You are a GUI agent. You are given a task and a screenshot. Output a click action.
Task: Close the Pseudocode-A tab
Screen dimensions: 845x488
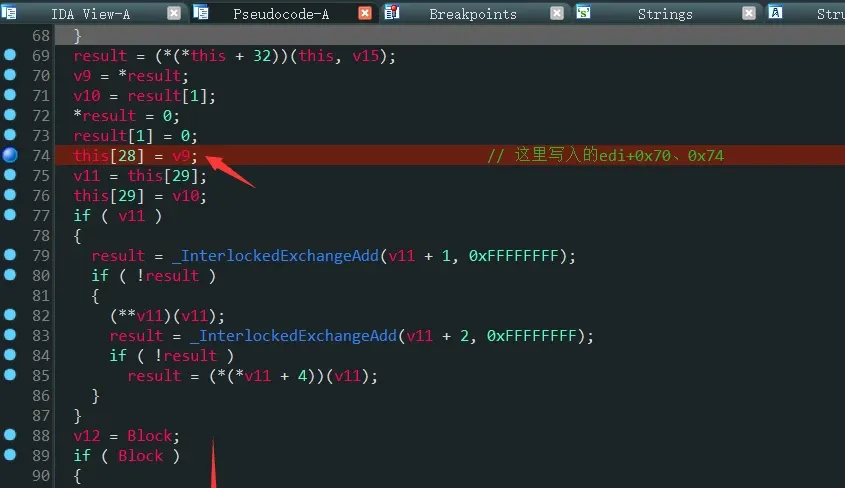[365, 13]
